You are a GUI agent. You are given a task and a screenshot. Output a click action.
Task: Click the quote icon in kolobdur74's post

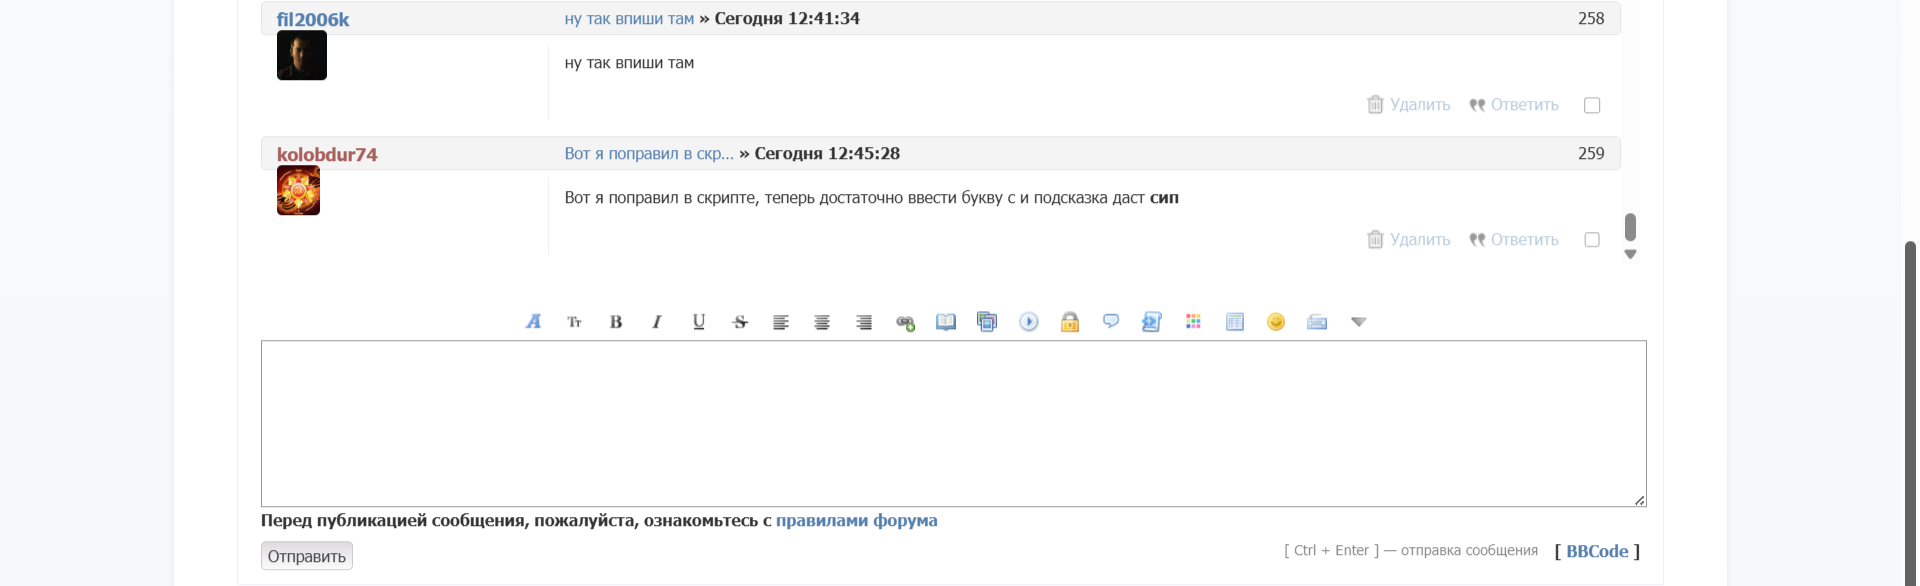coord(1477,240)
